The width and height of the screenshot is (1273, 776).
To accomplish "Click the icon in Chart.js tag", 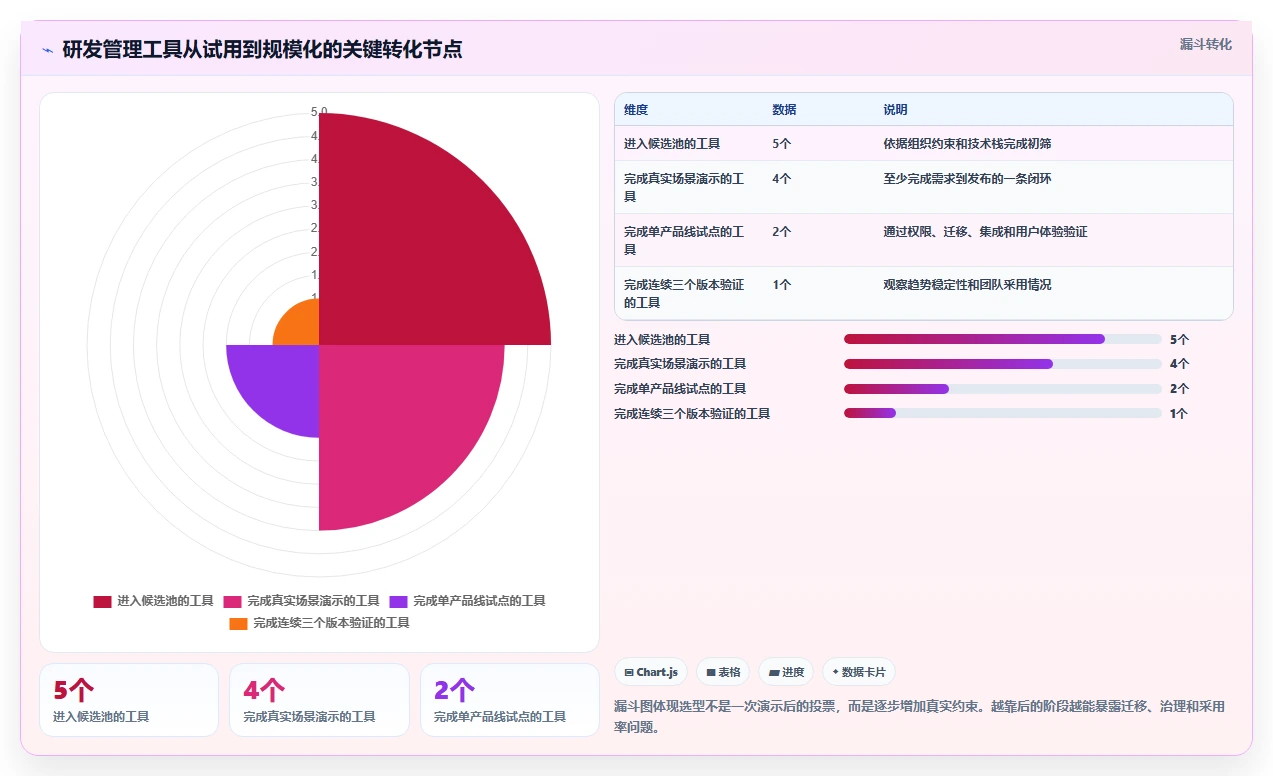I will click(x=629, y=672).
